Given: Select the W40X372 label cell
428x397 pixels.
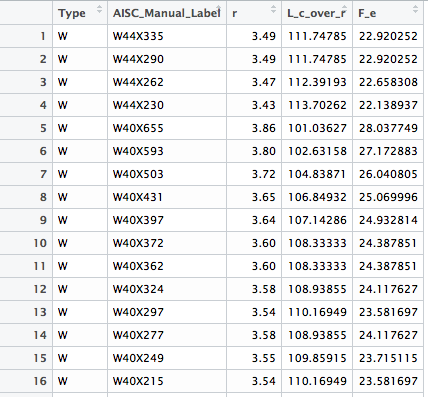Looking at the screenshot, I should 167,243.
